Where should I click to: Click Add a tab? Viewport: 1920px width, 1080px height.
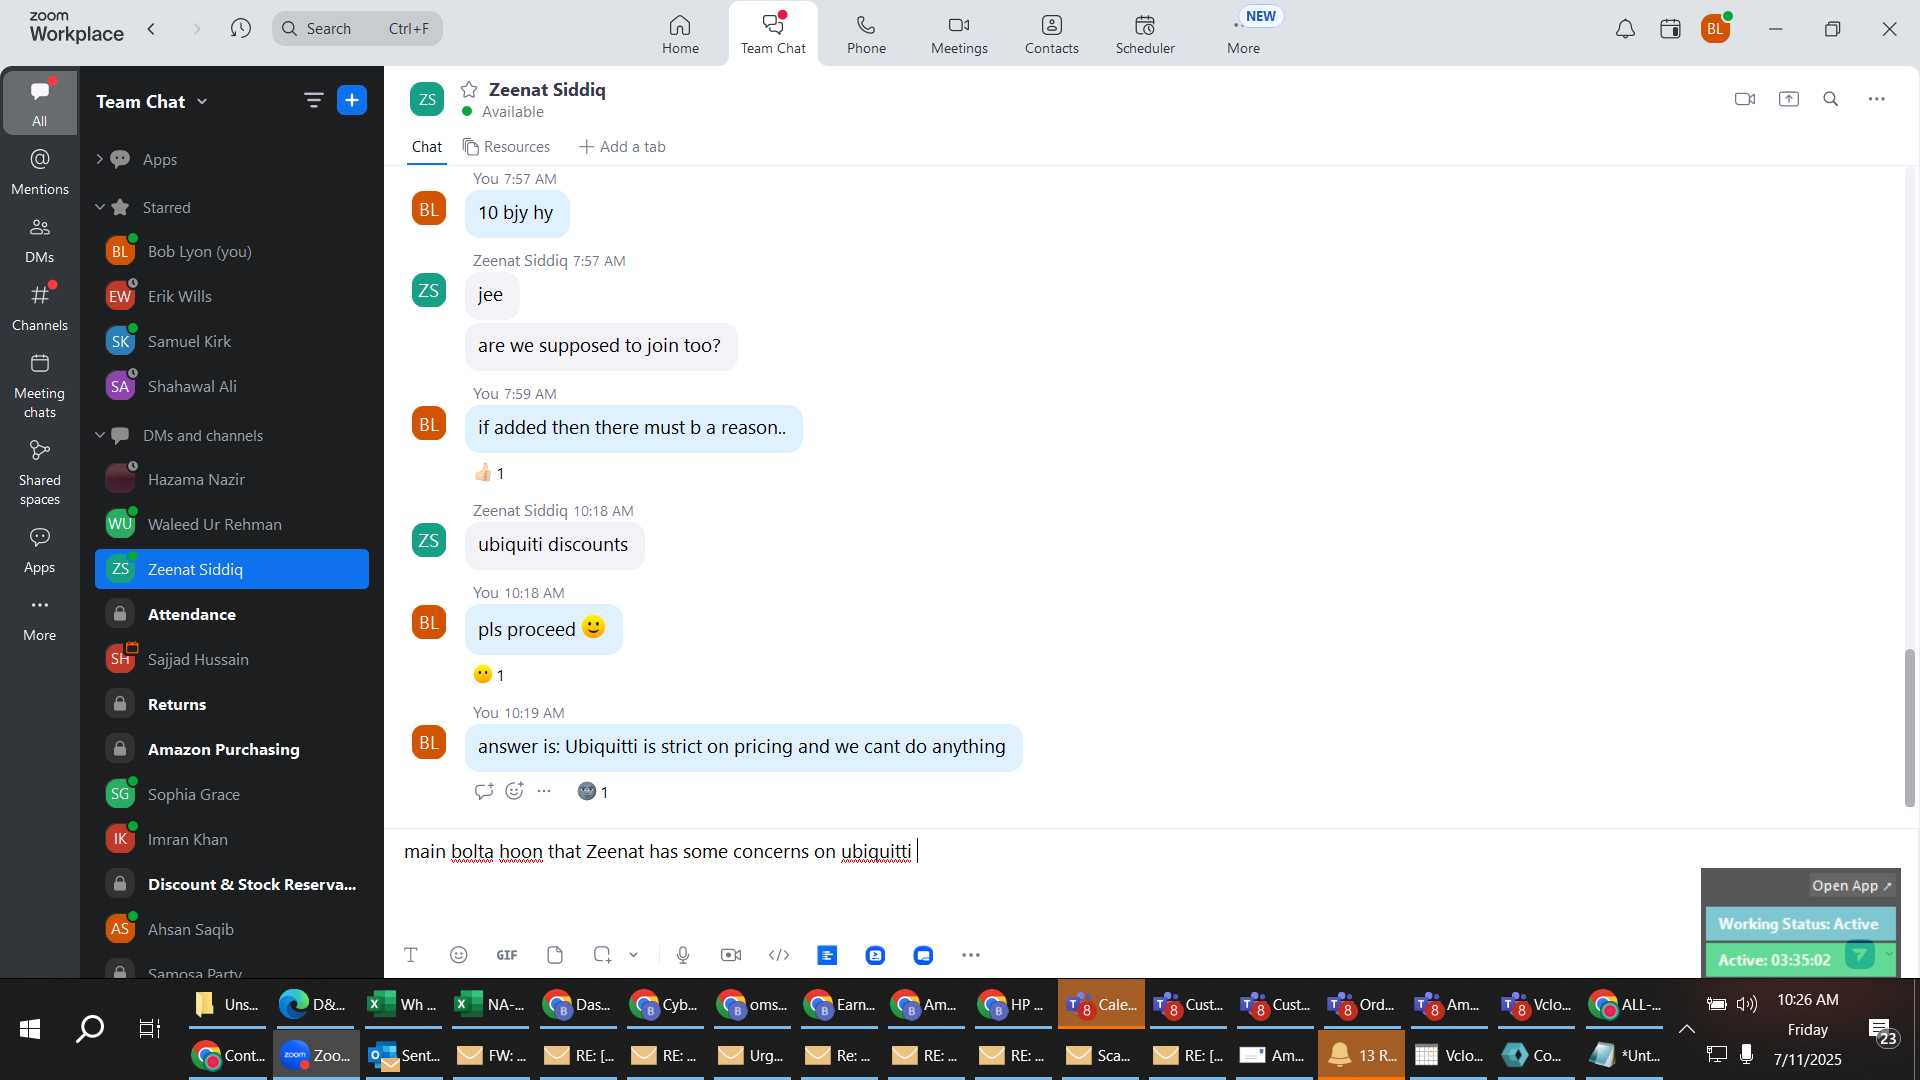pyautogui.click(x=622, y=147)
